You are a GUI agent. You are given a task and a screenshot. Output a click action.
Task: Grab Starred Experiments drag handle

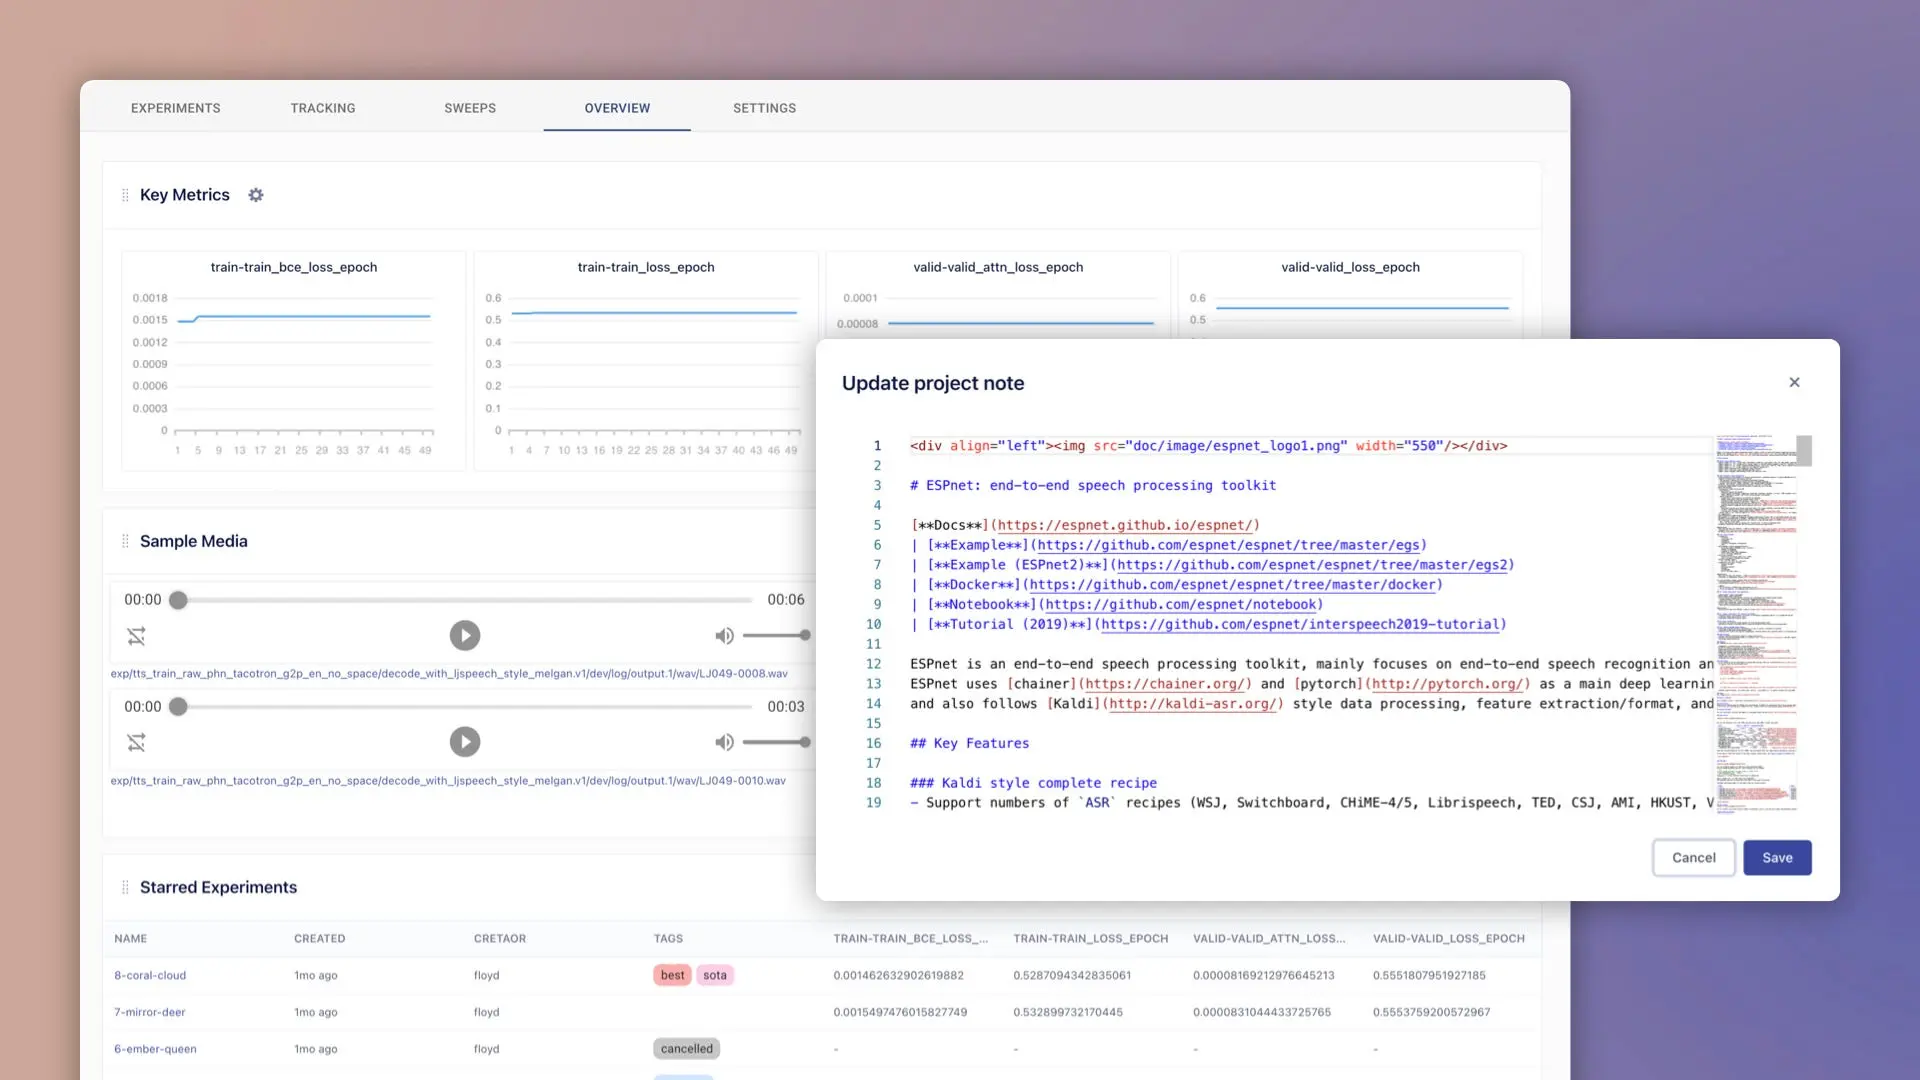pos(125,887)
